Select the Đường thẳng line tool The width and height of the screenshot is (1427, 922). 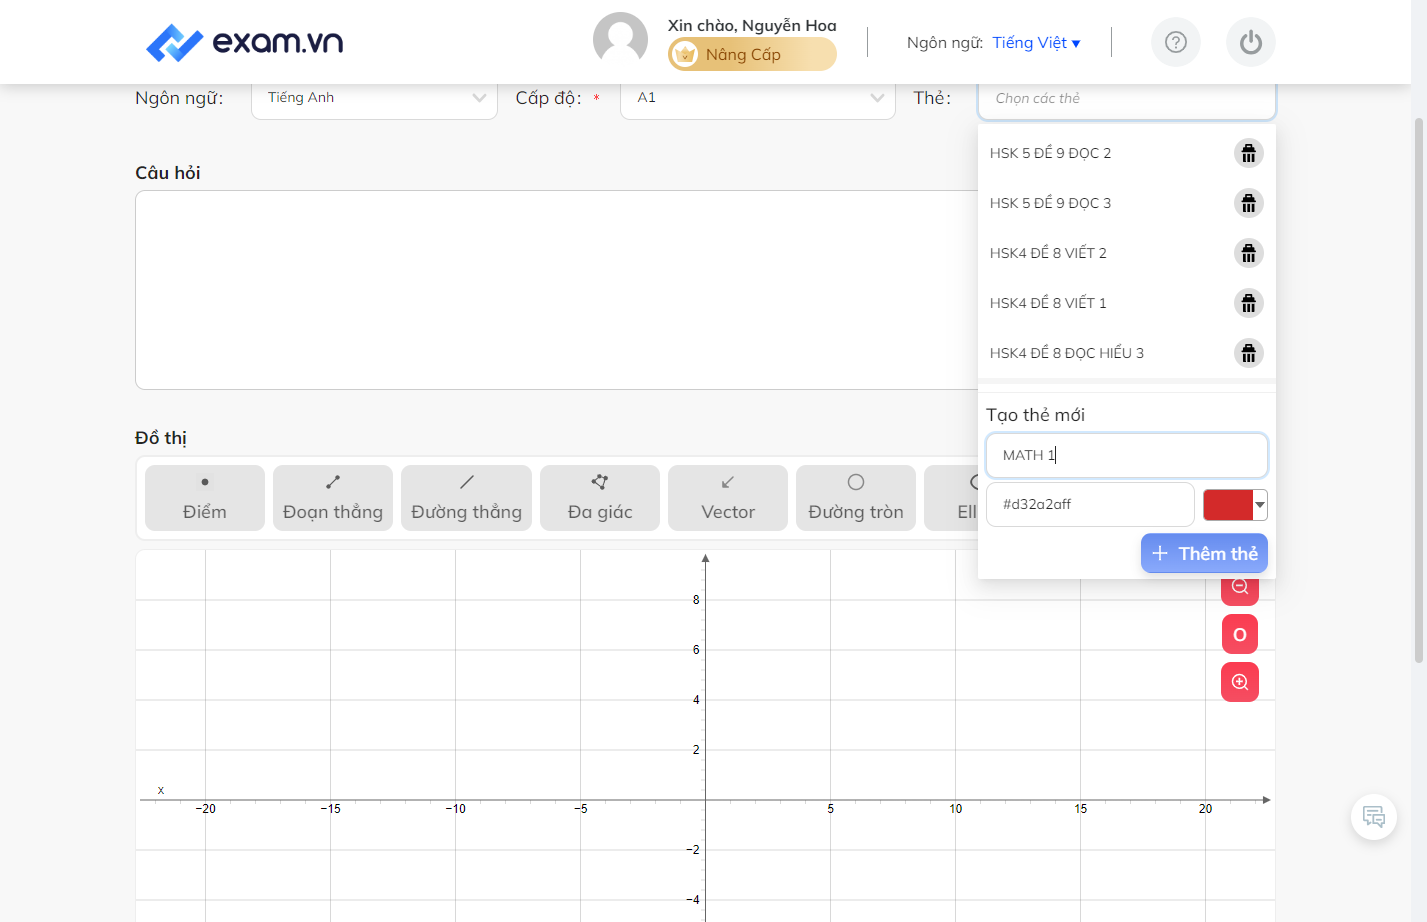(467, 498)
